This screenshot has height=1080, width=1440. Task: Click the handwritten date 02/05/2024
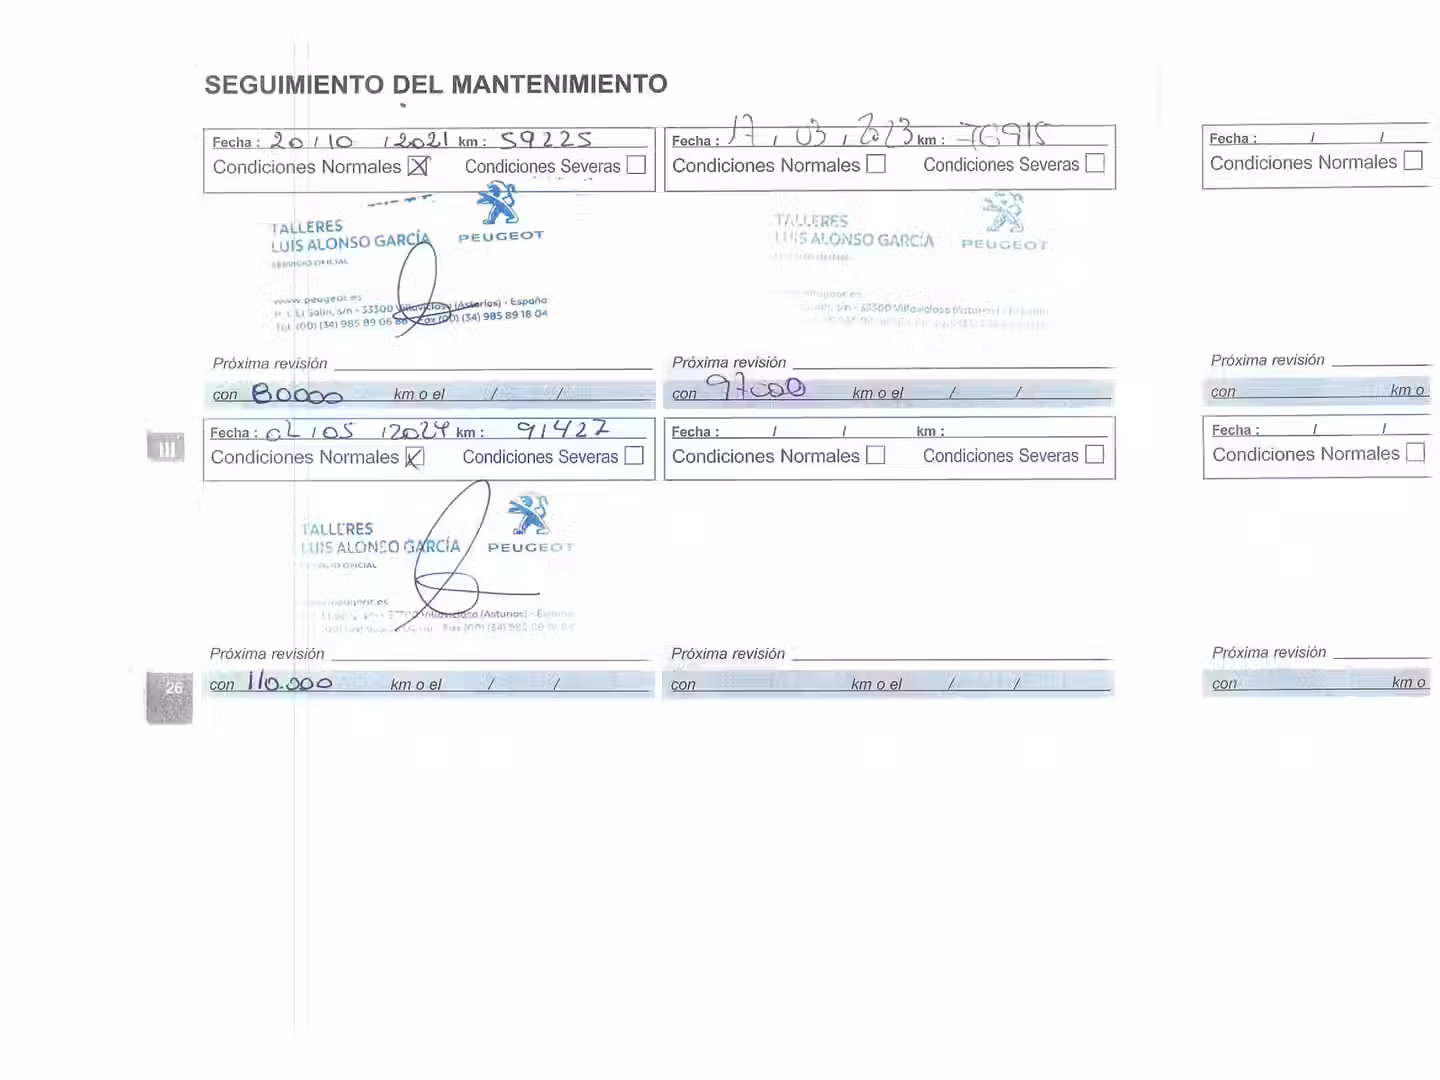(358, 430)
